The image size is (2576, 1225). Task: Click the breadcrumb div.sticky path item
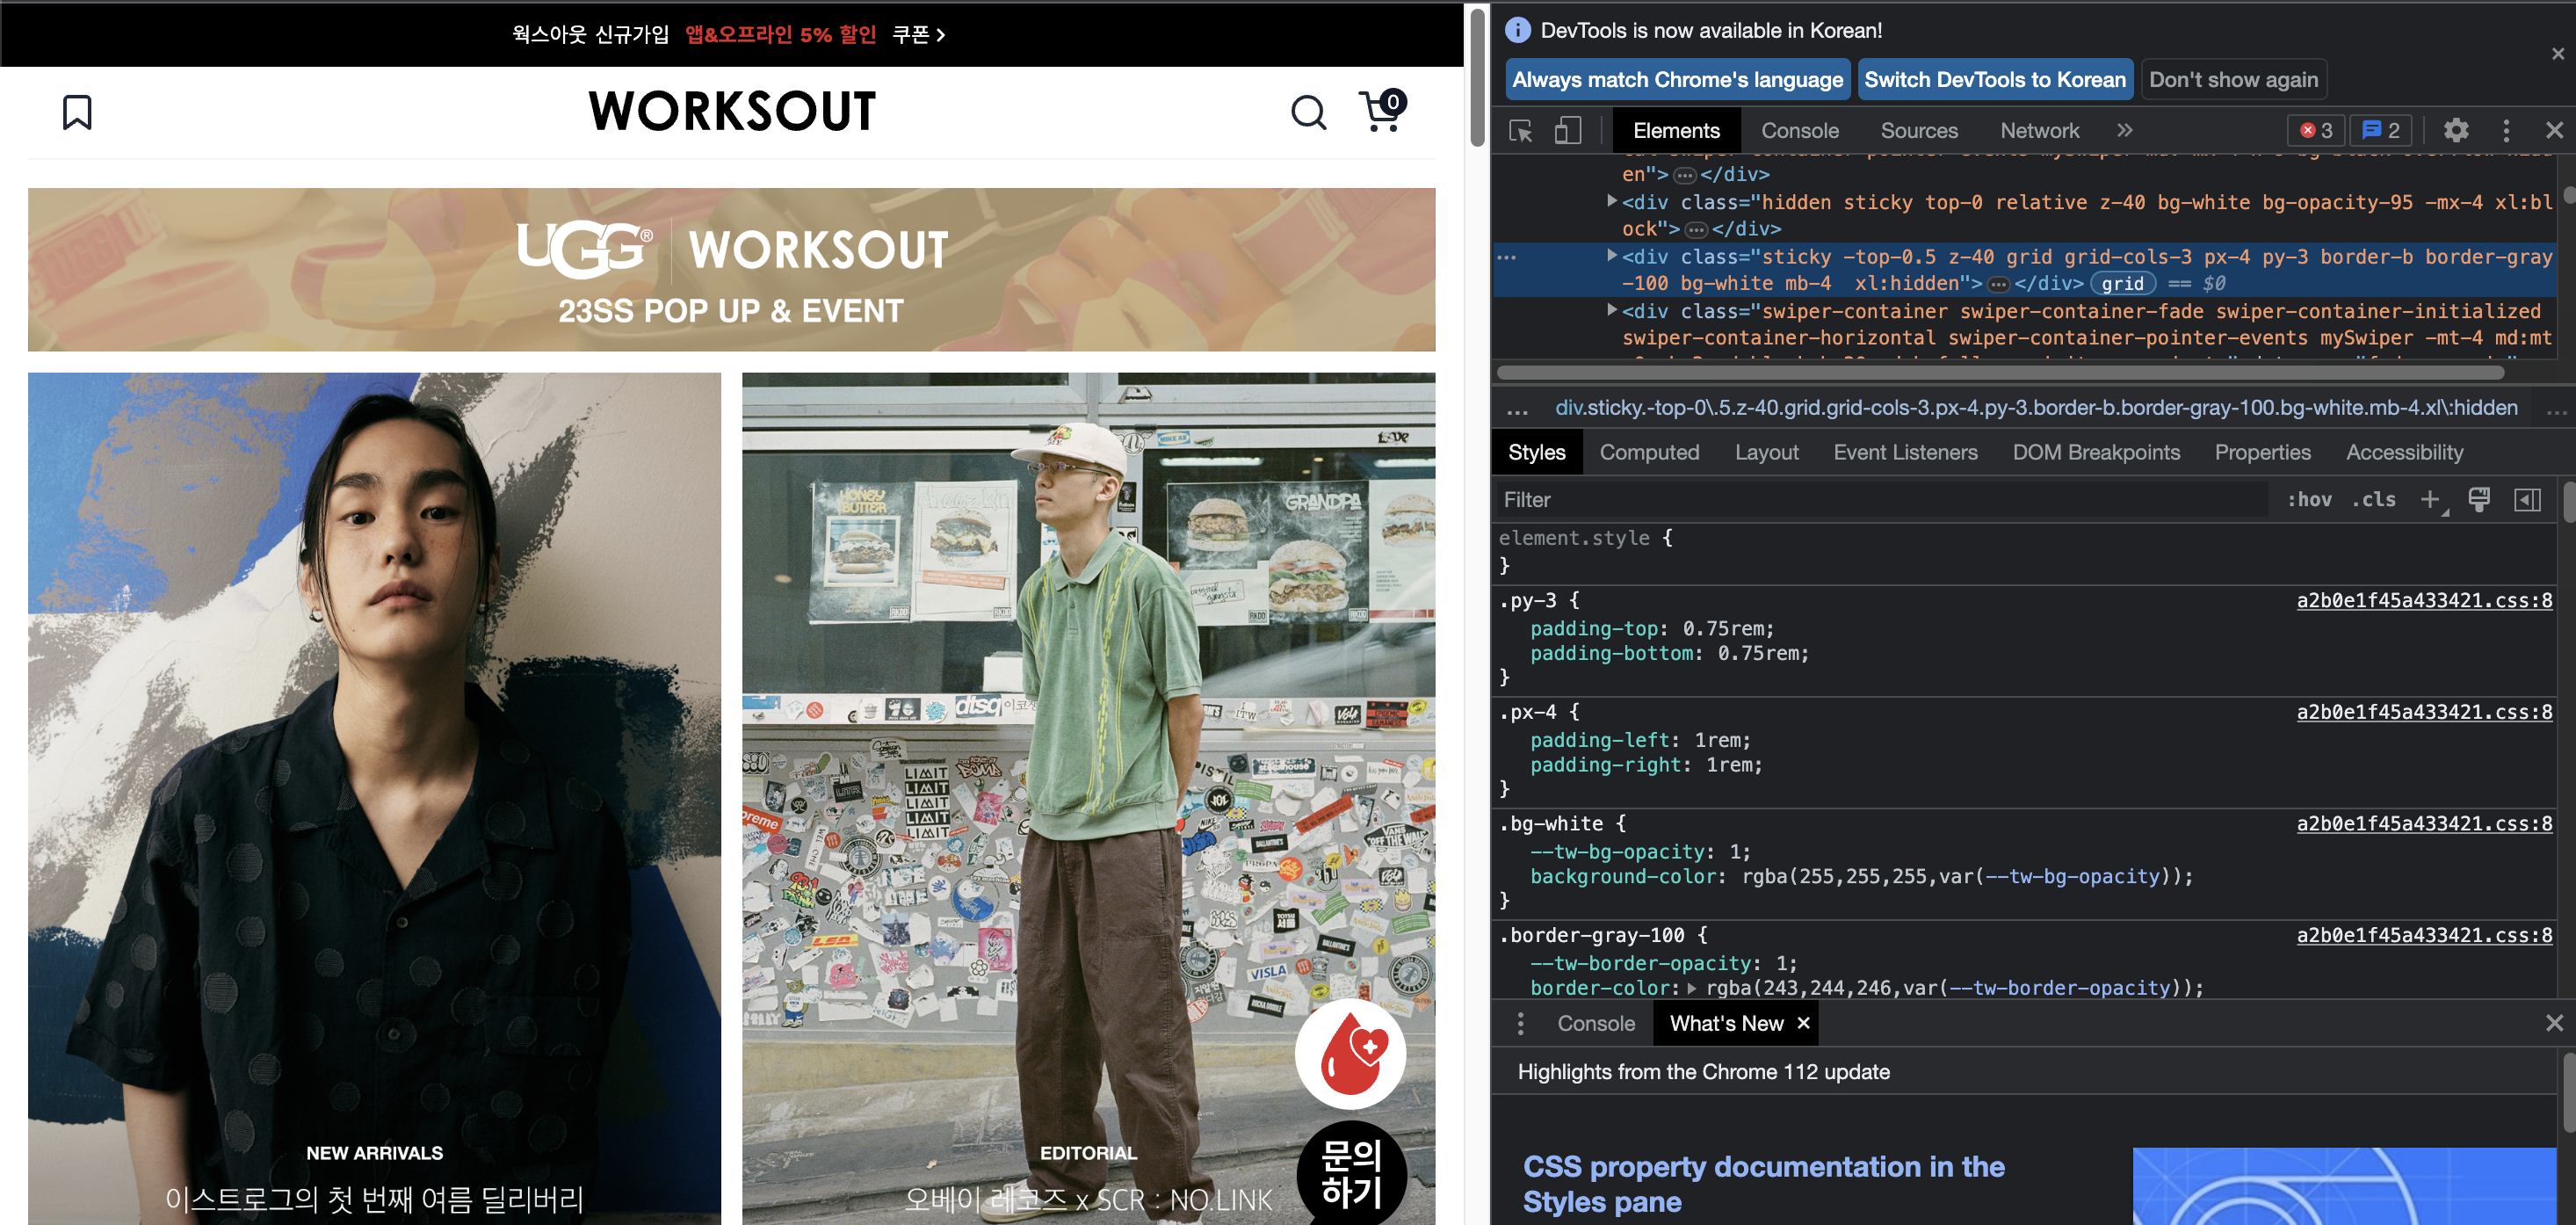pyautogui.click(x=2035, y=409)
